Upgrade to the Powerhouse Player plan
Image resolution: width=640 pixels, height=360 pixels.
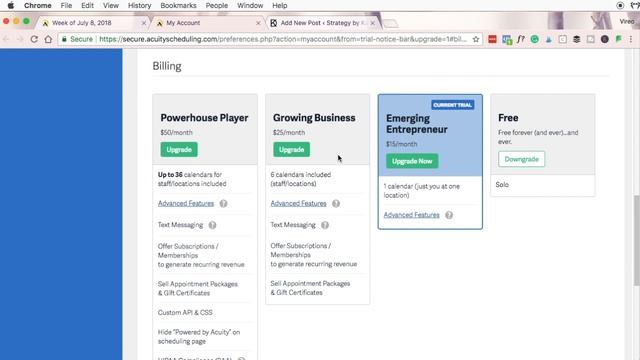(x=179, y=149)
